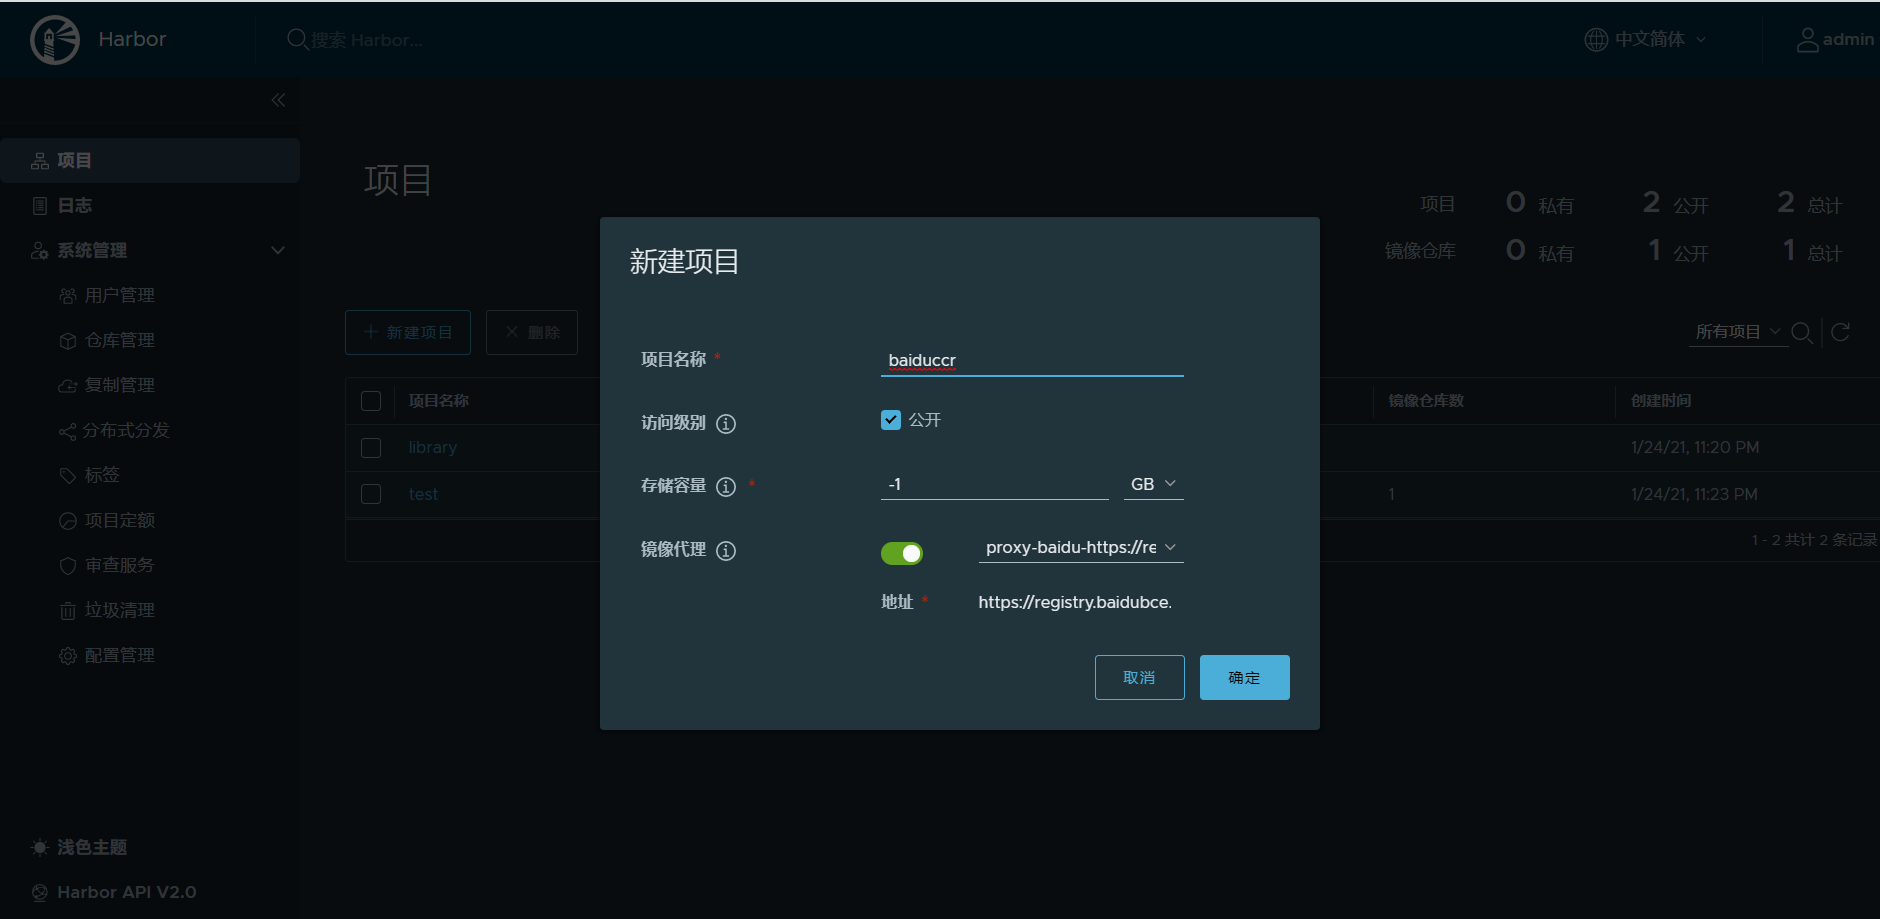Click the 用户管理 users icon
1880x919 pixels.
click(68, 296)
